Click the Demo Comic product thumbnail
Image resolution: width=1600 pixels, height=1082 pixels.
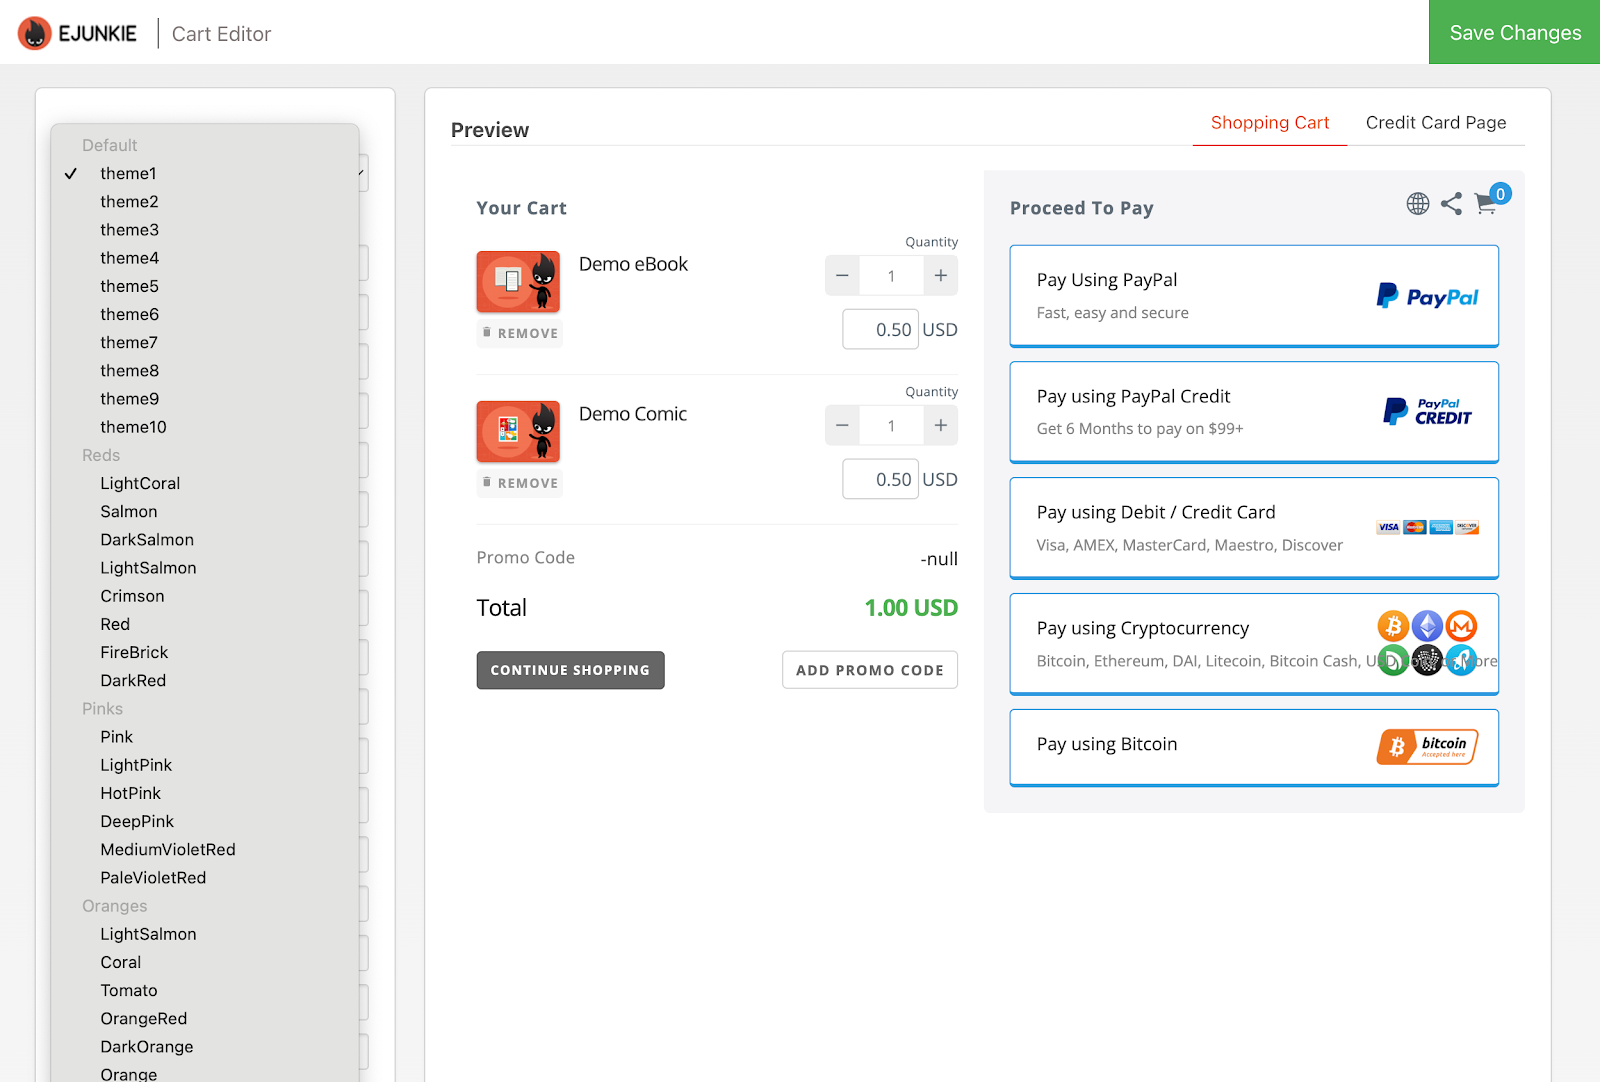[x=518, y=431]
